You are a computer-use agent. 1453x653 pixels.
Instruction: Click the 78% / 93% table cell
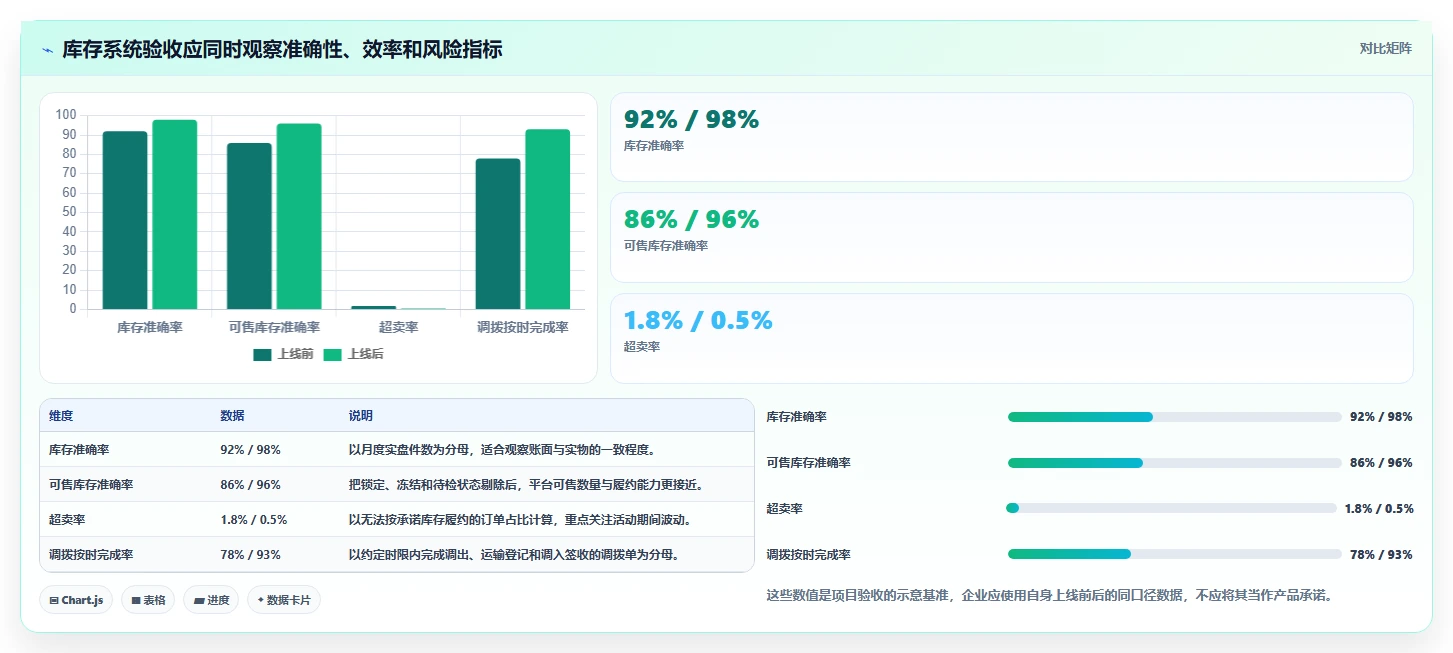click(x=250, y=555)
